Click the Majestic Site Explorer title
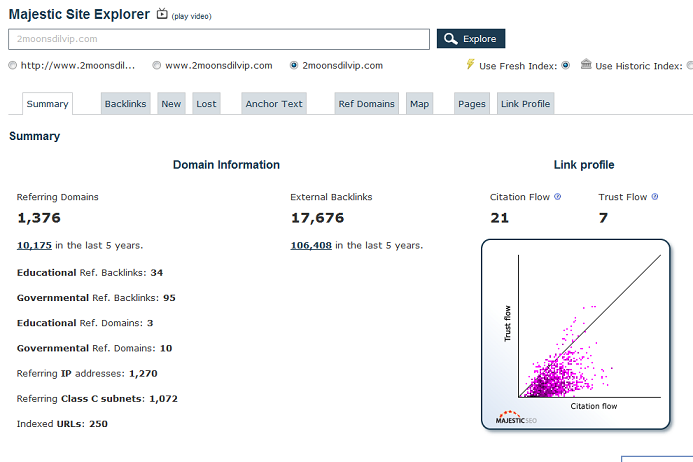 tap(79, 14)
